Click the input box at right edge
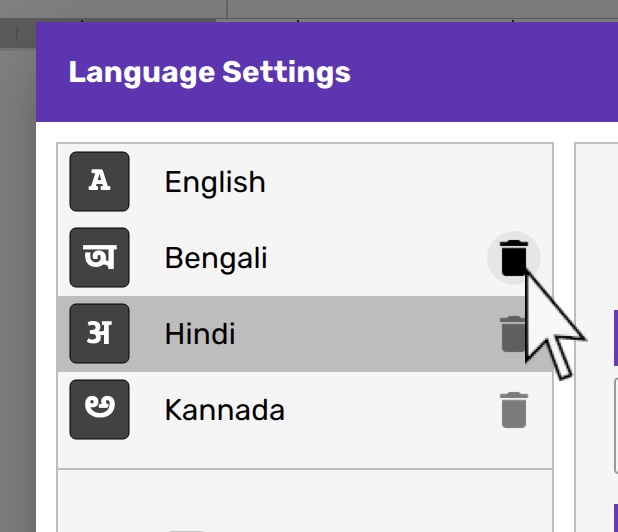The image size is (618, 532). [615, 425]
